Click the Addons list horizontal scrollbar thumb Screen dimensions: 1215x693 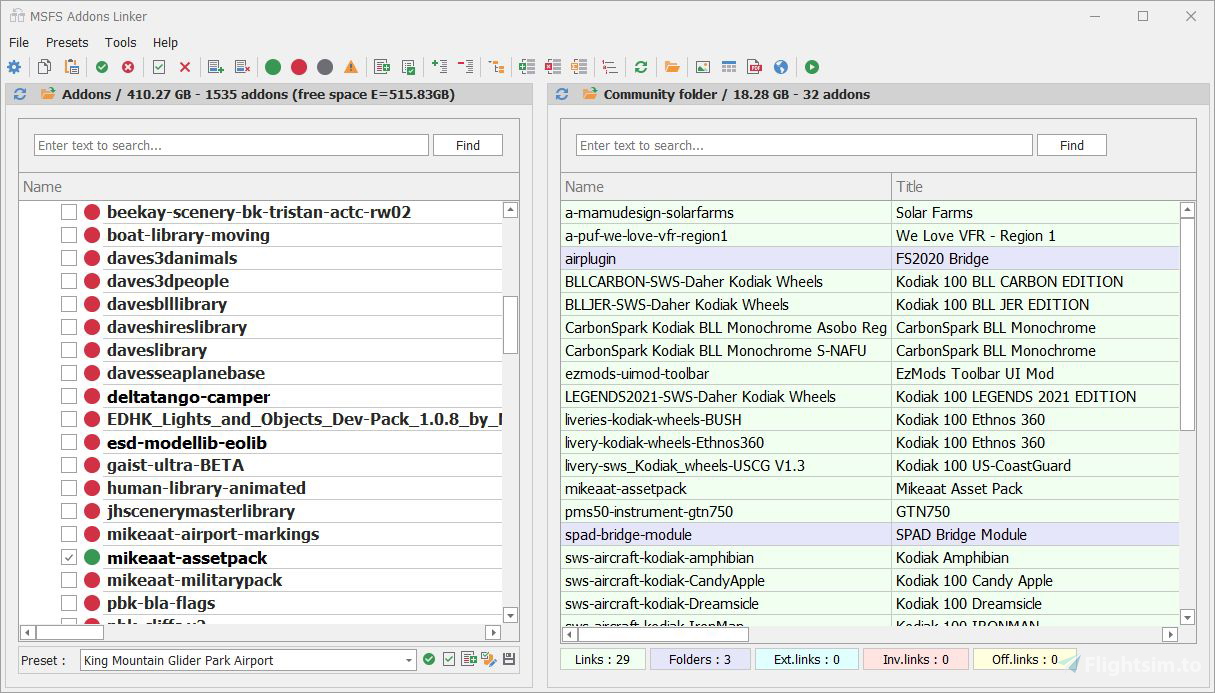click(70, 633)
